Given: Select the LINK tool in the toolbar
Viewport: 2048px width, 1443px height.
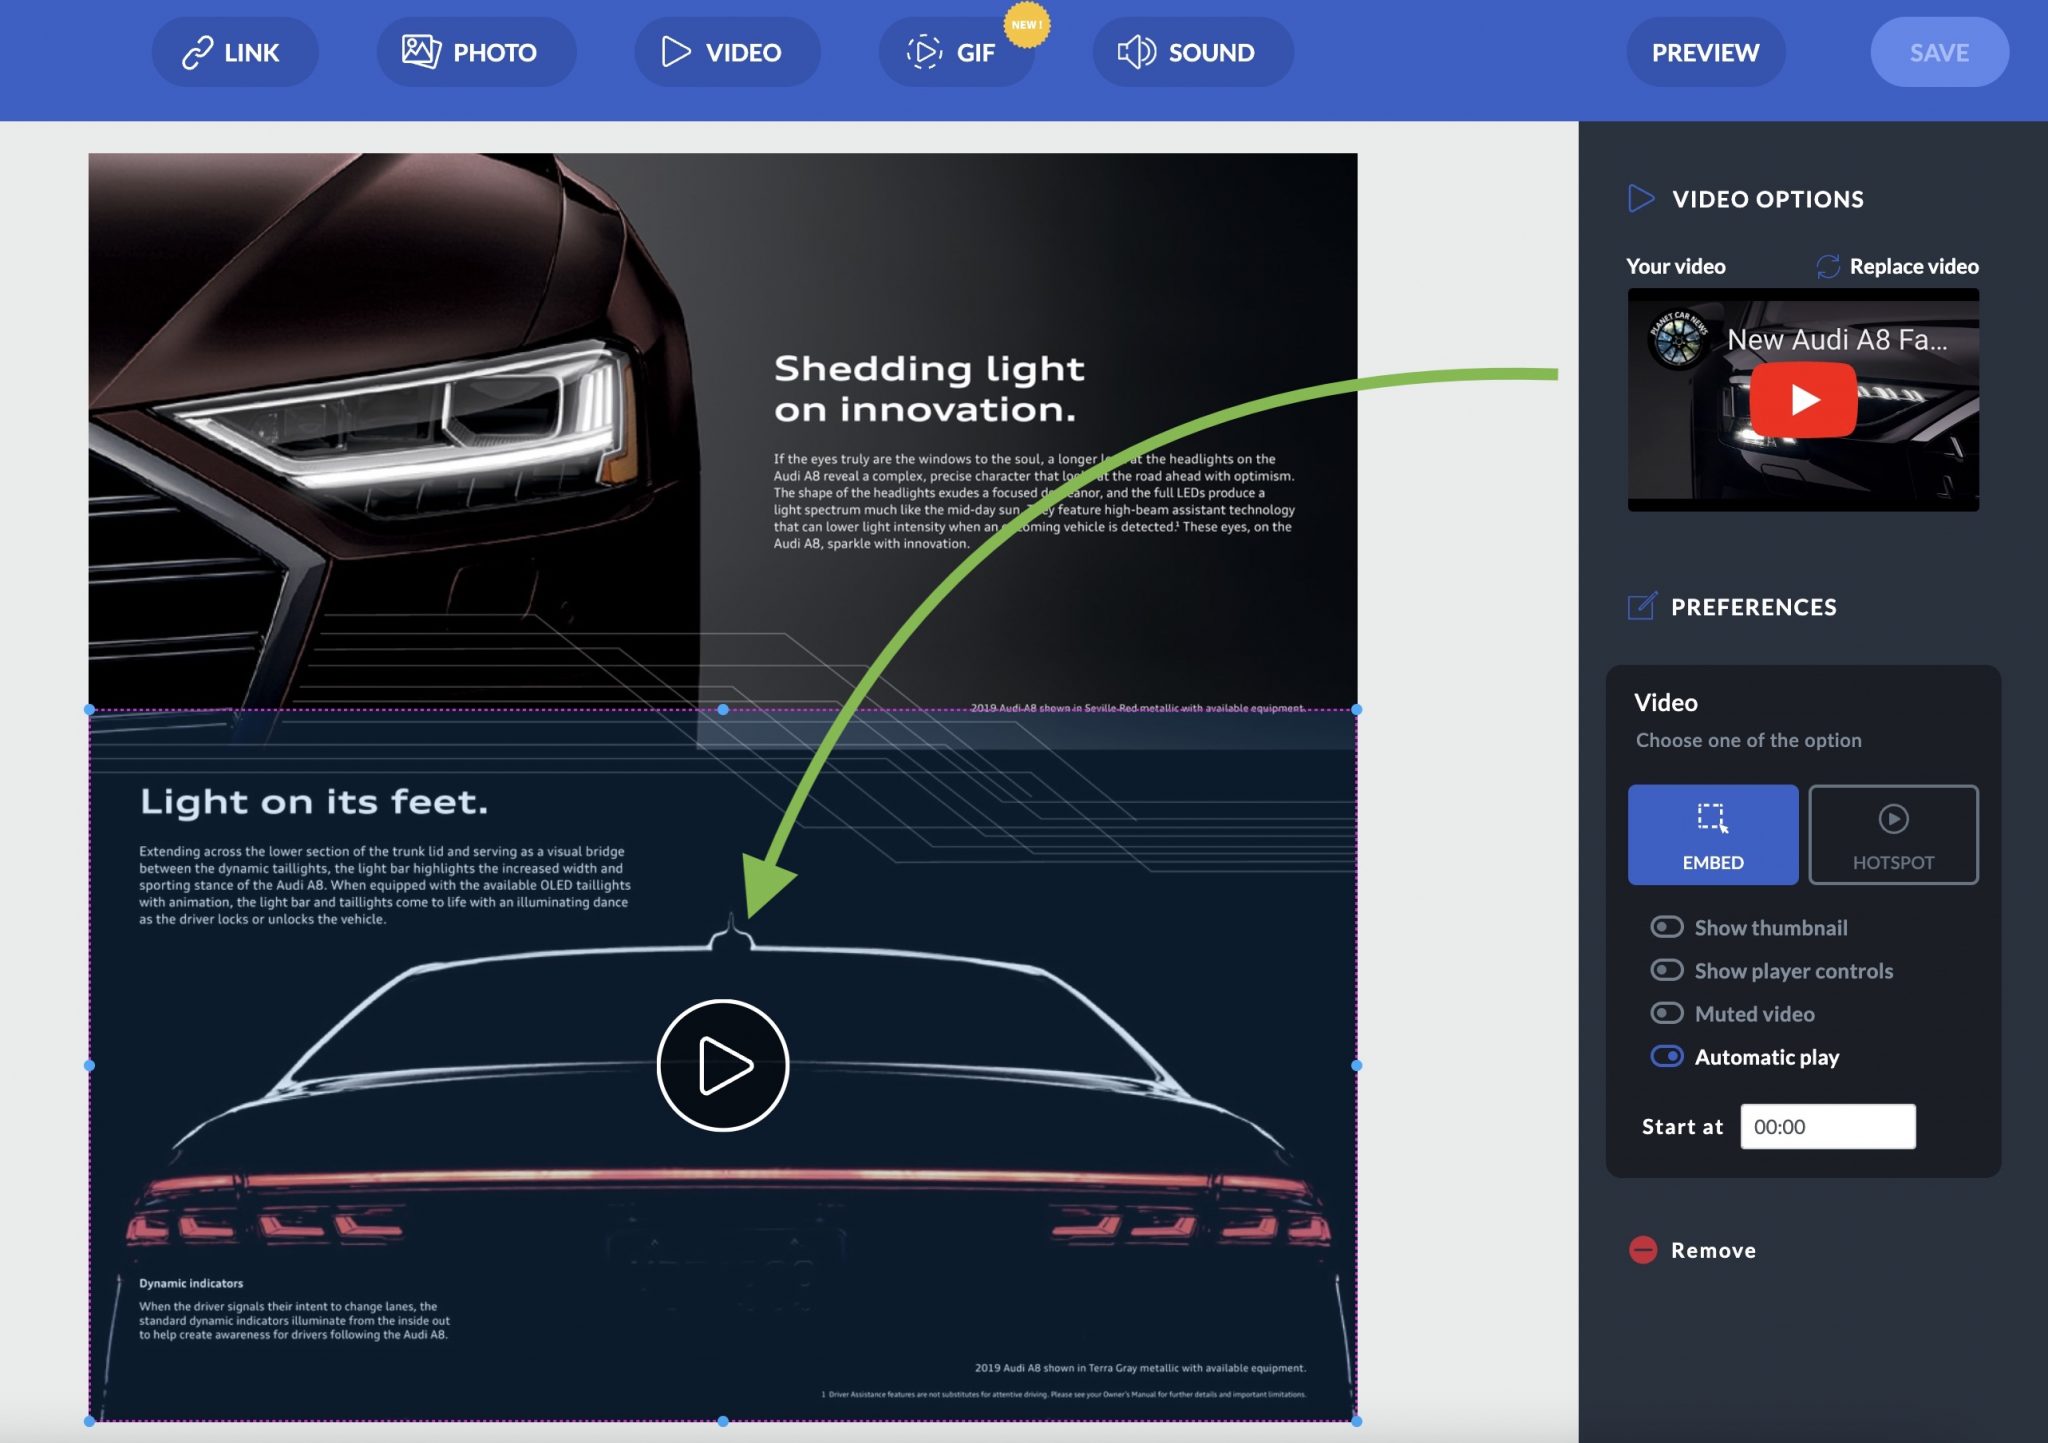Looking at the screenshot, I should click(x=235, y=52).
